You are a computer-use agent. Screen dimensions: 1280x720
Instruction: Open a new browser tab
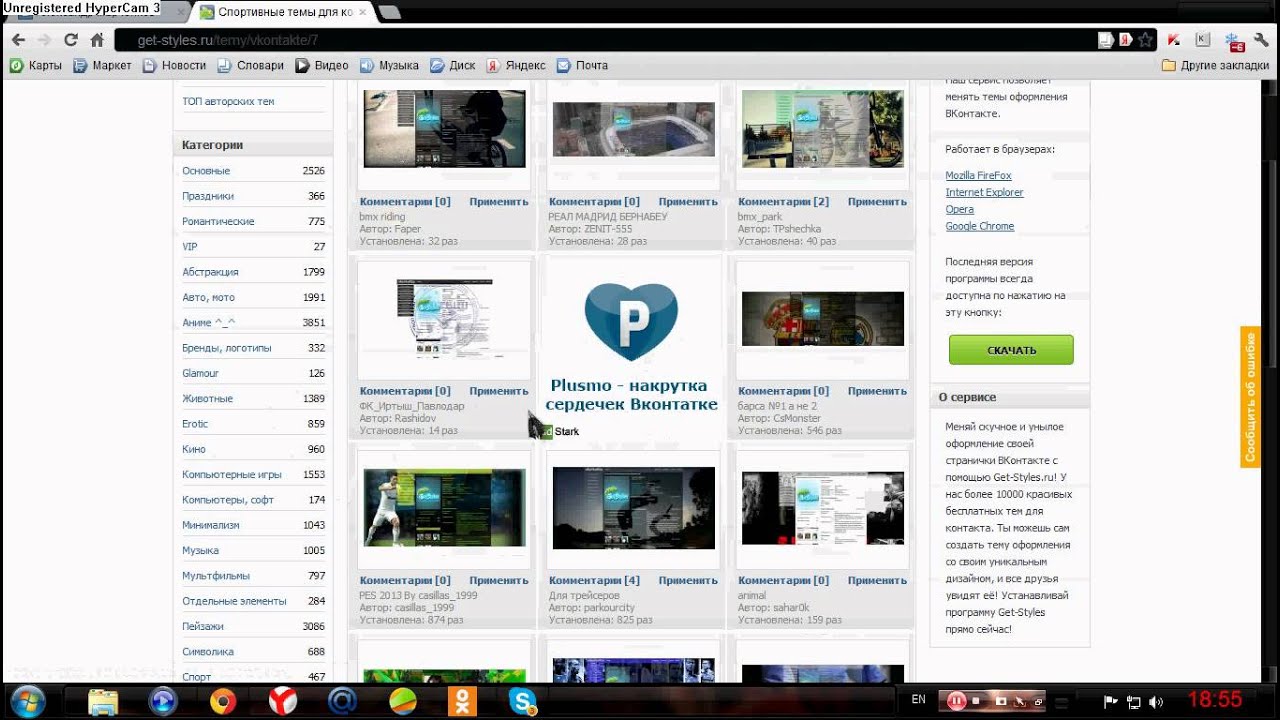coord(390,12)
